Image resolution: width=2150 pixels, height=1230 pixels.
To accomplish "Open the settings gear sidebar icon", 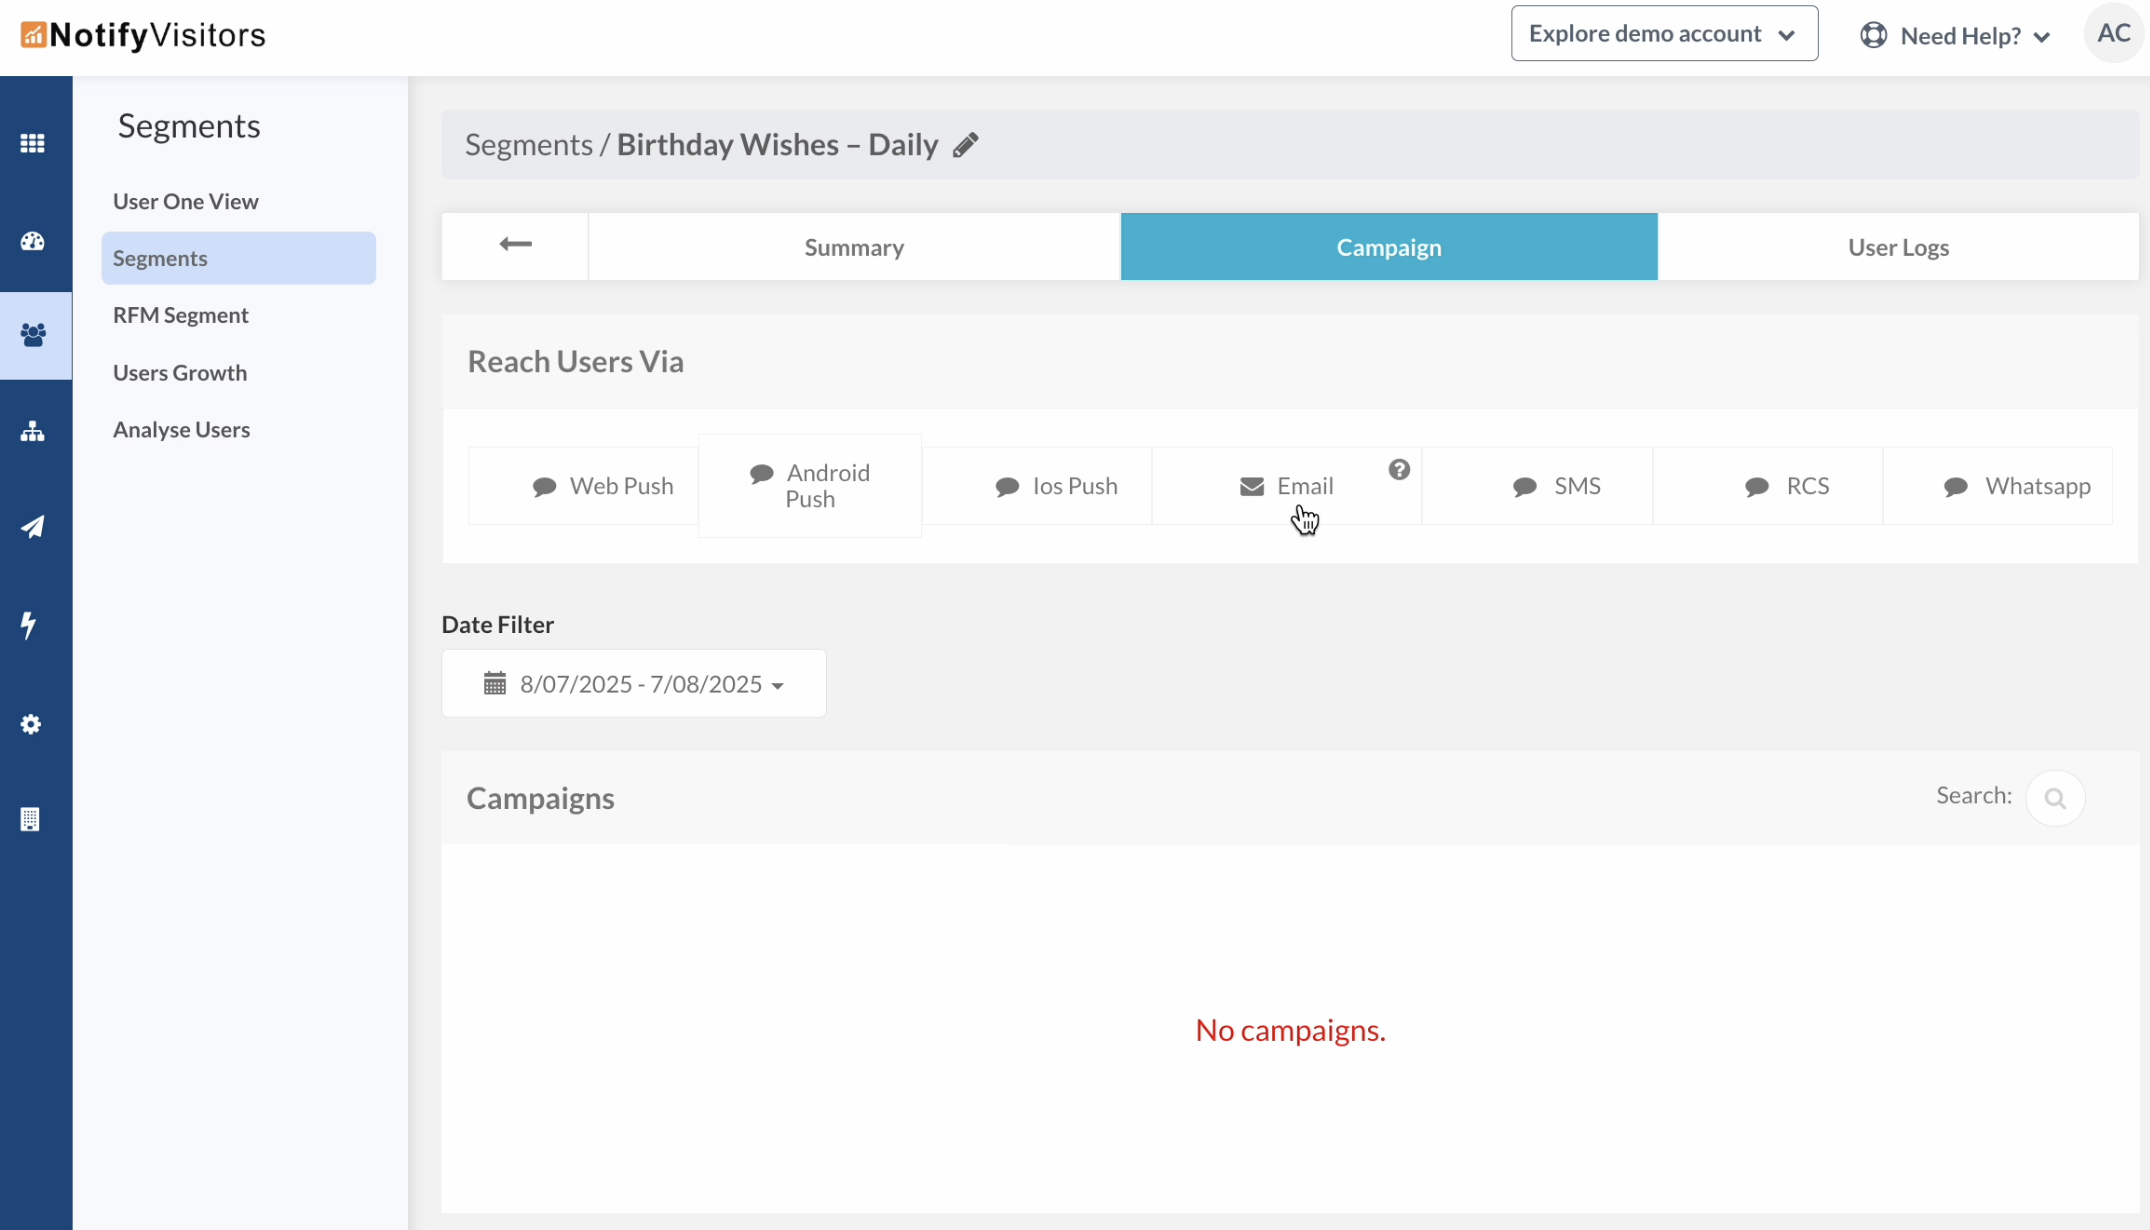I will point(31,724).
